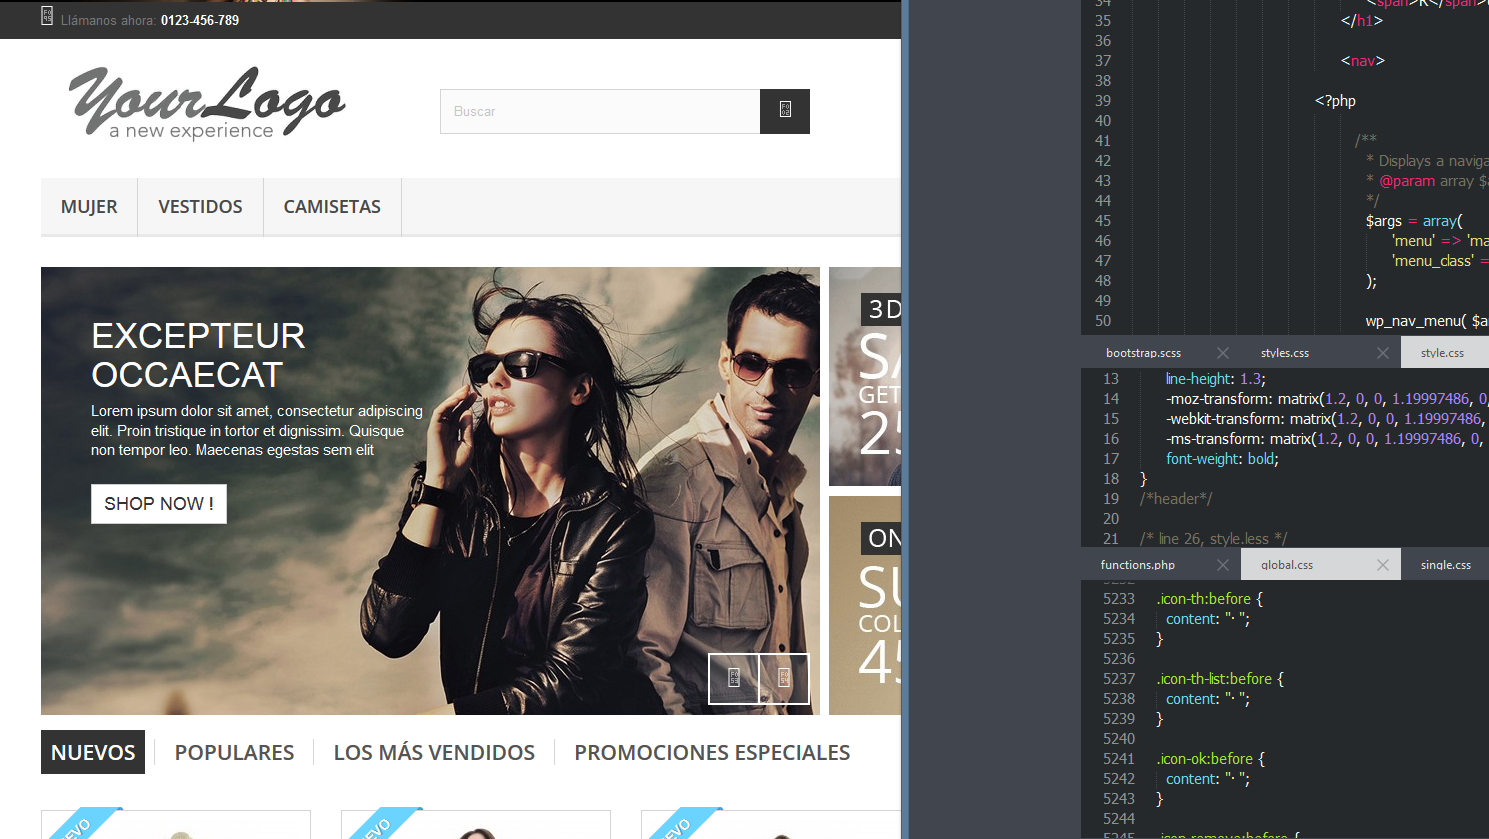
Task: Open the MUJER category menu
Action: [89, 207]
